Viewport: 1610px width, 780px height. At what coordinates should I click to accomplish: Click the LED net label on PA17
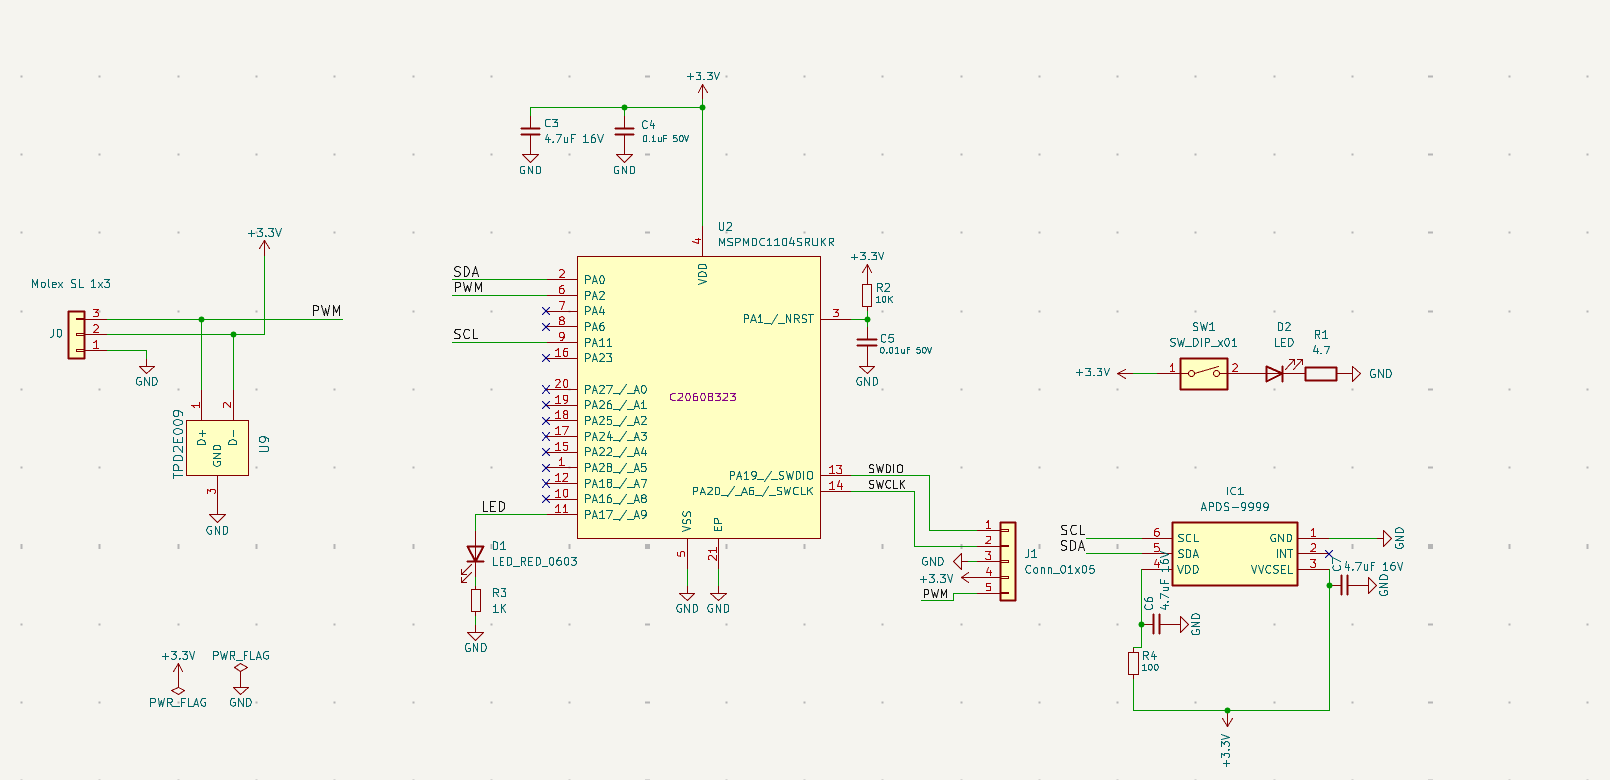pos(494,507)
